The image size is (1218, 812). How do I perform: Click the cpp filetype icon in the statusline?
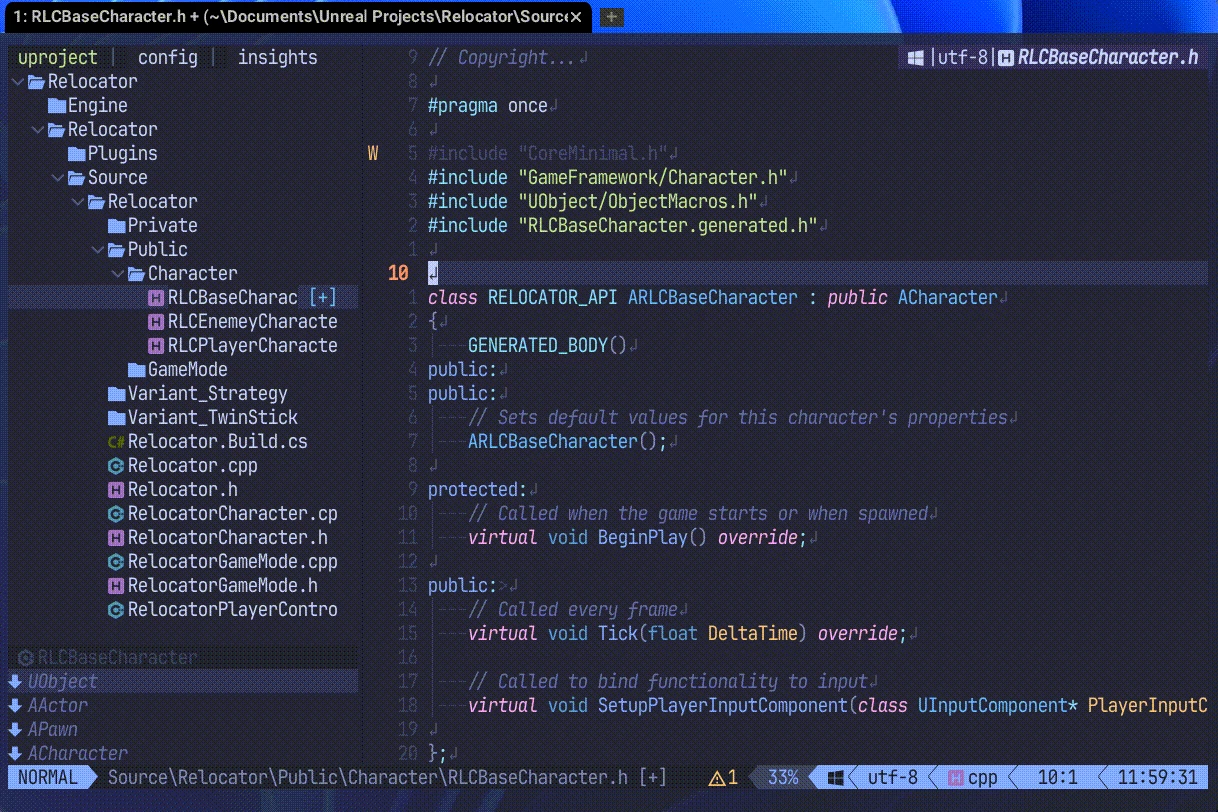pos(958,777)
